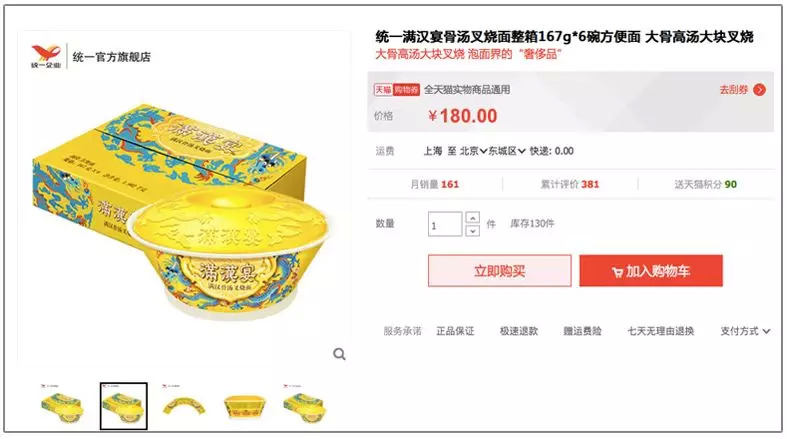The image size is (787, 439).
Task: Select the fifth product thumbnail
Action: 305,406
